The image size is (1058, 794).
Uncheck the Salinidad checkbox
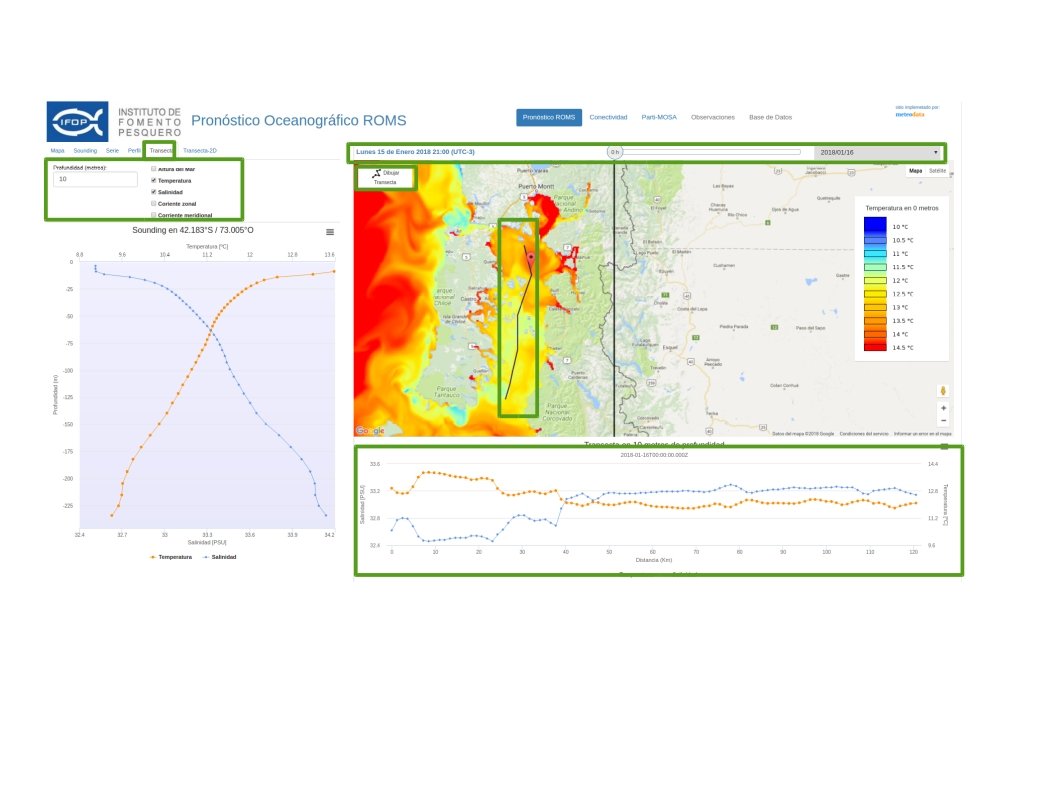click(154, 192)
